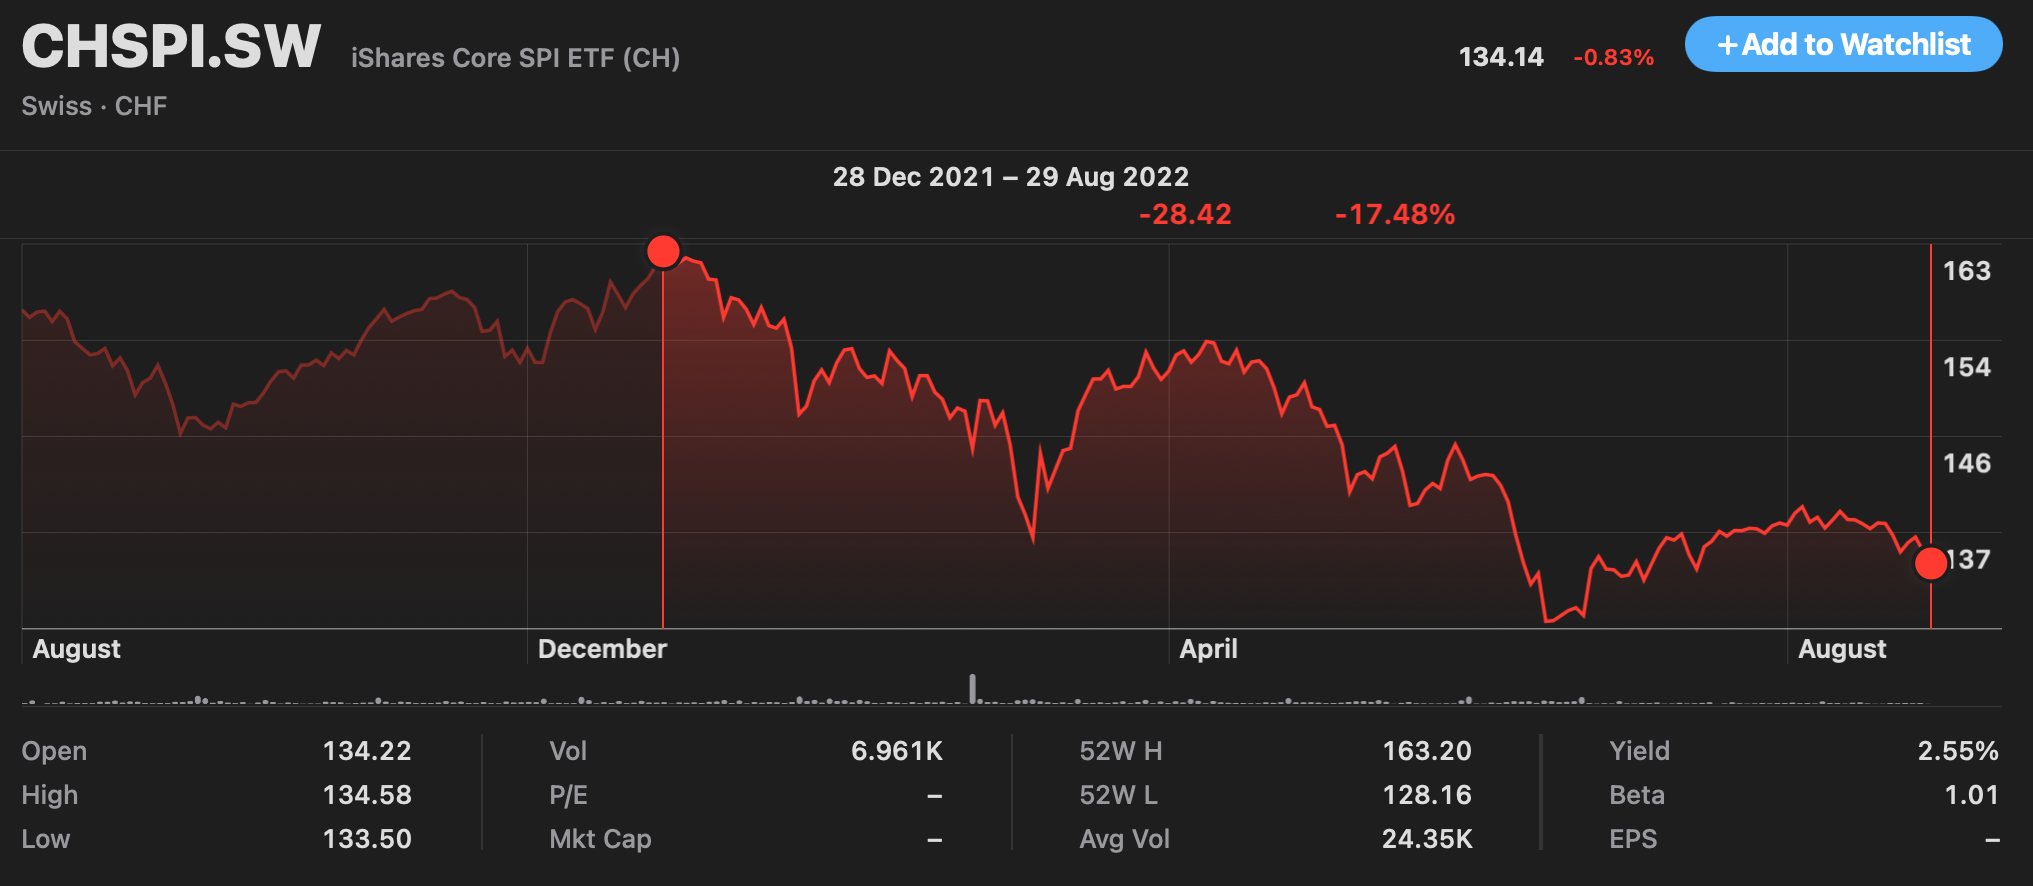Click the iShares Core SPI ETF (CH) name
The width and height of the screenshot is (2033, 886).
pos(515,58)
